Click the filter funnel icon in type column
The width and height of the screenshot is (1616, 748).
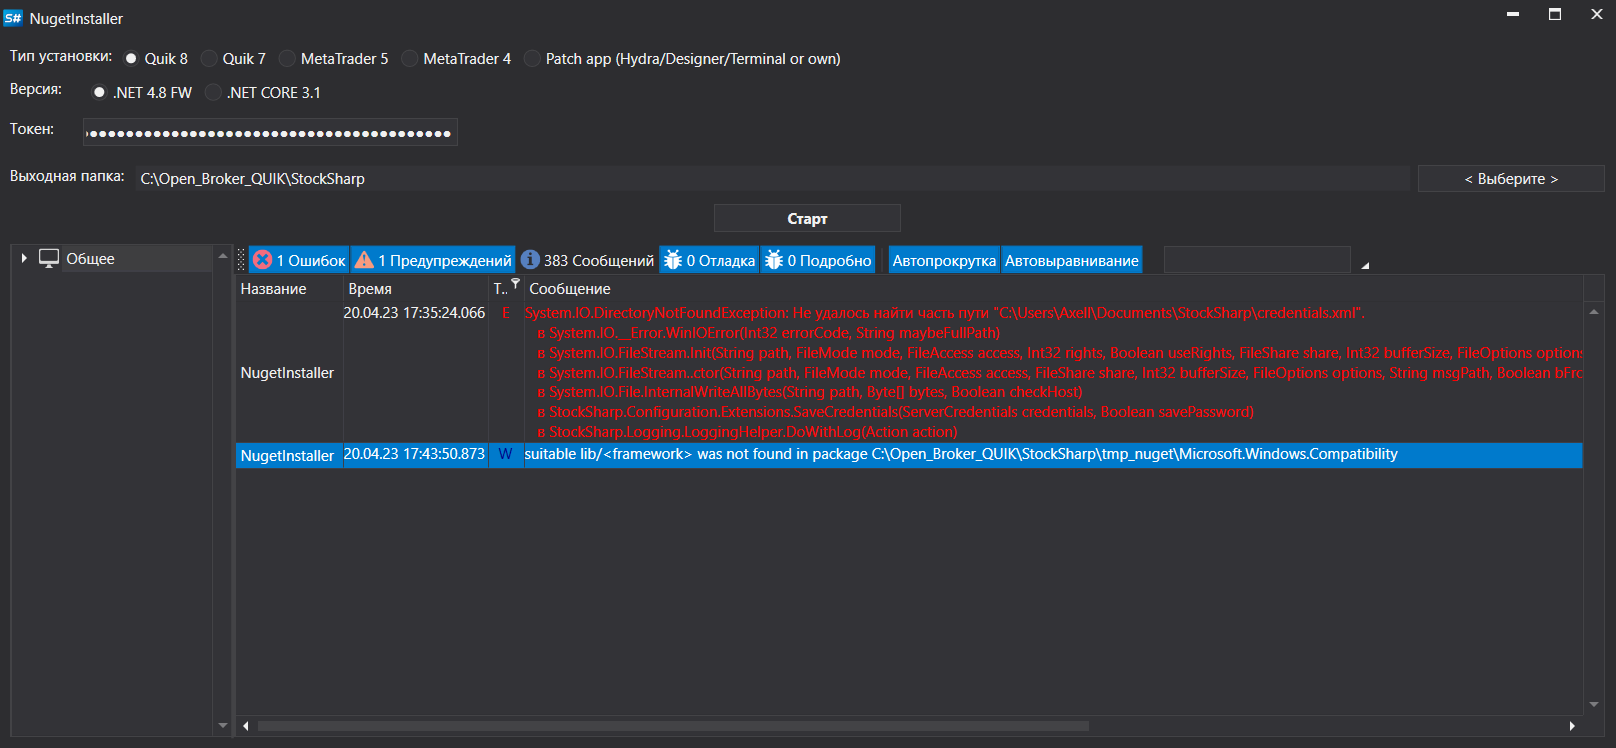click(x=515, y=284)
